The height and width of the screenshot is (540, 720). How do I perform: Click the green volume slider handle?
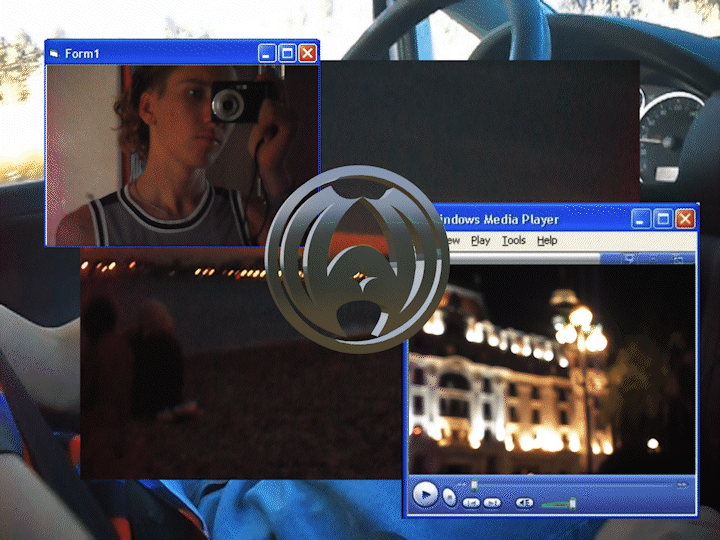click(x=573, y=504)
